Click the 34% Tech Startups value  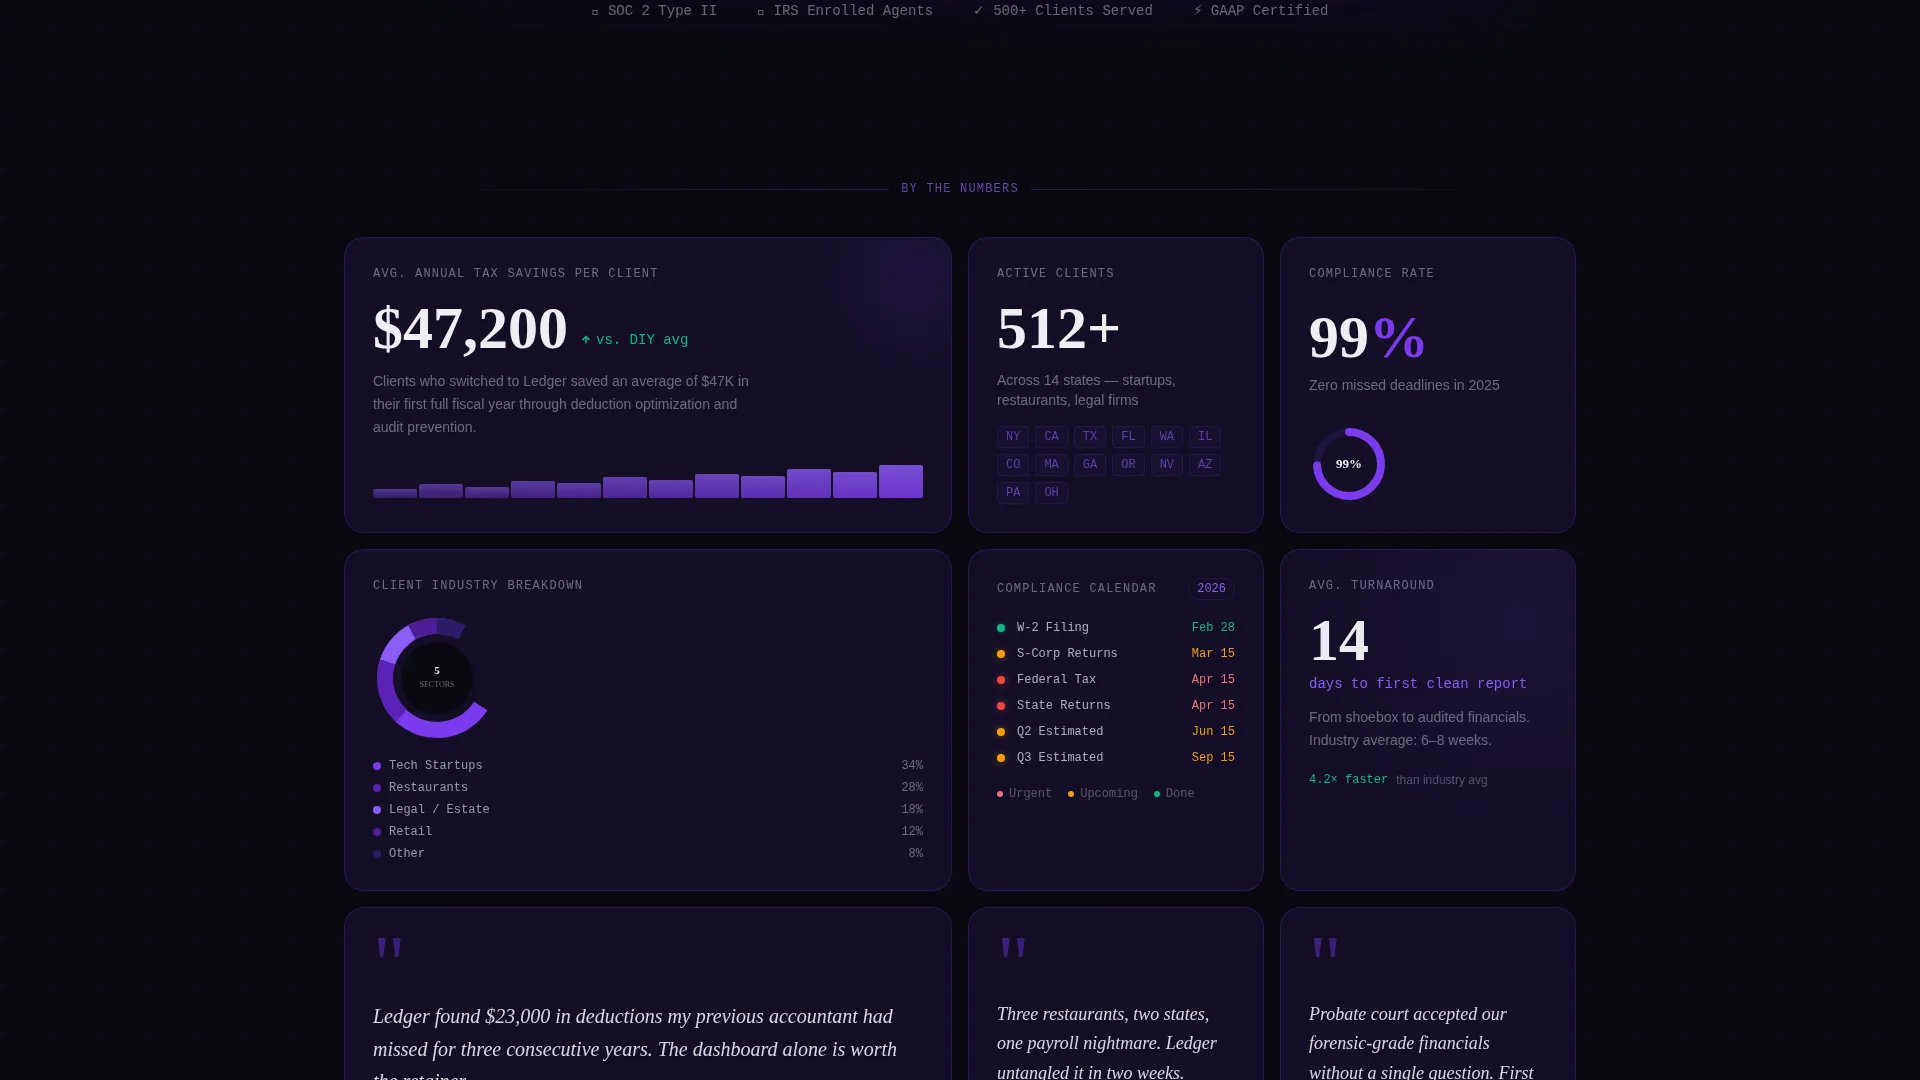tap(912, 766)
